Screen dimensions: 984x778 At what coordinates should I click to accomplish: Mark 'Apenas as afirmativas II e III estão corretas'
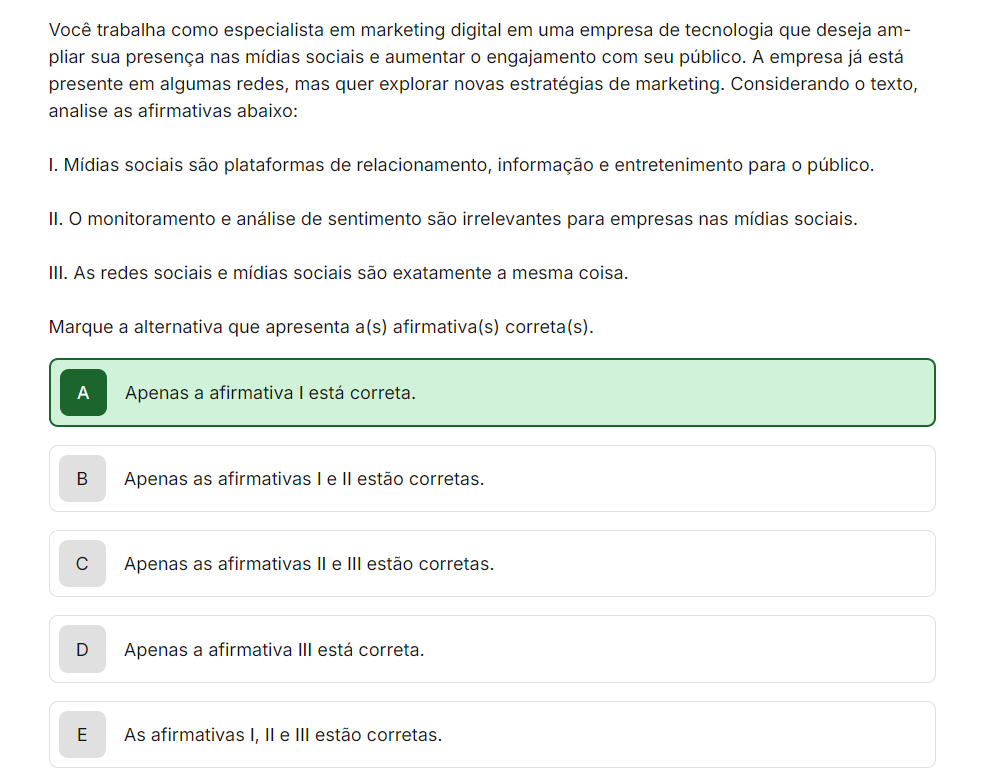[309, 564]
